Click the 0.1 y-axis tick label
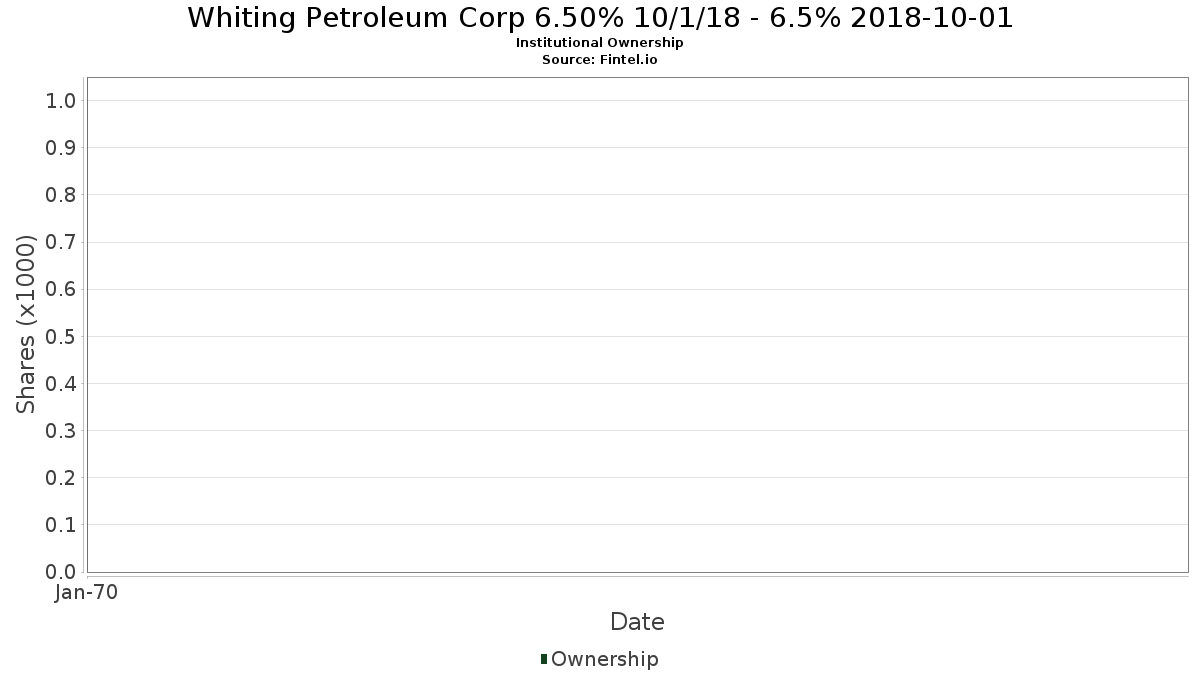 (61, 525)
